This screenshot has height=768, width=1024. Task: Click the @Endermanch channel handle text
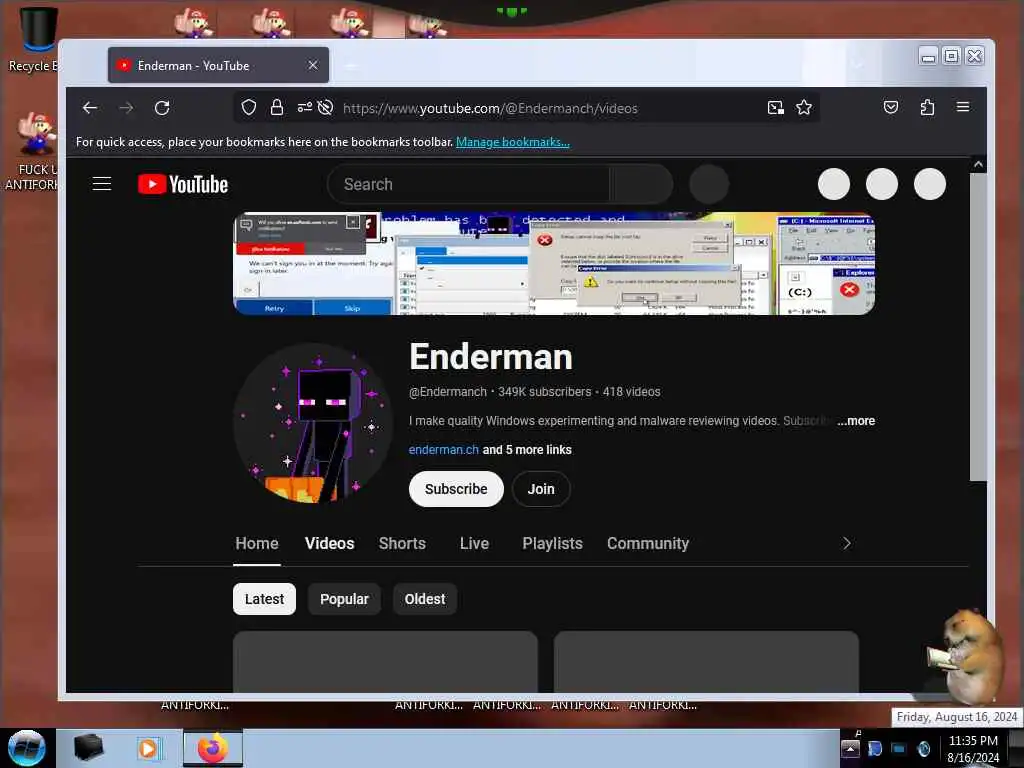coord(448,392)
